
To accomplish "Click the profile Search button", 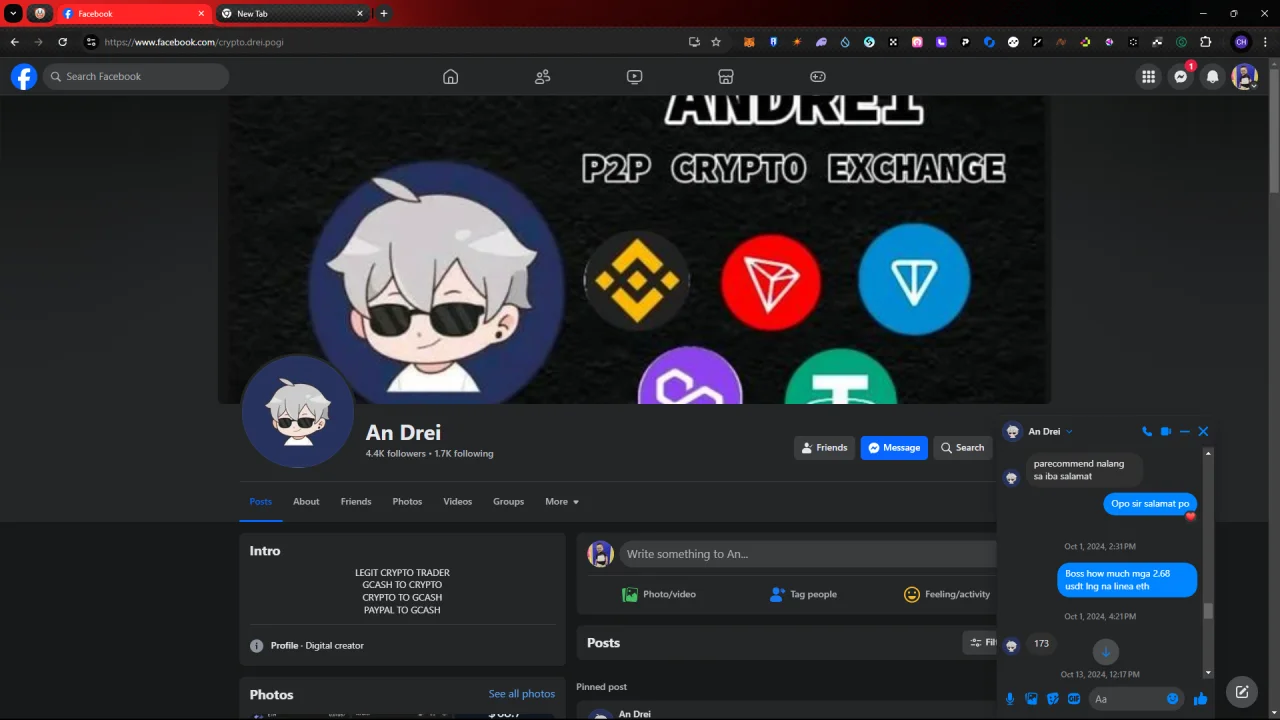I will click(963, 448).
